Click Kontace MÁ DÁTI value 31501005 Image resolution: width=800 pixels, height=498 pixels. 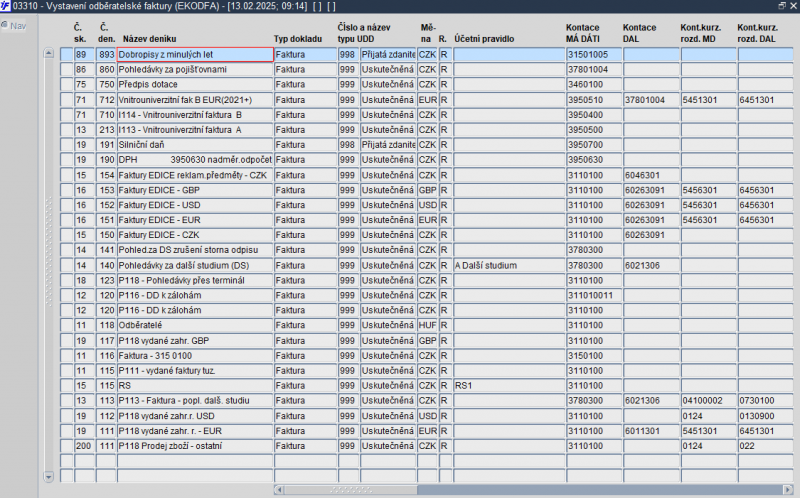click(594, 55)
